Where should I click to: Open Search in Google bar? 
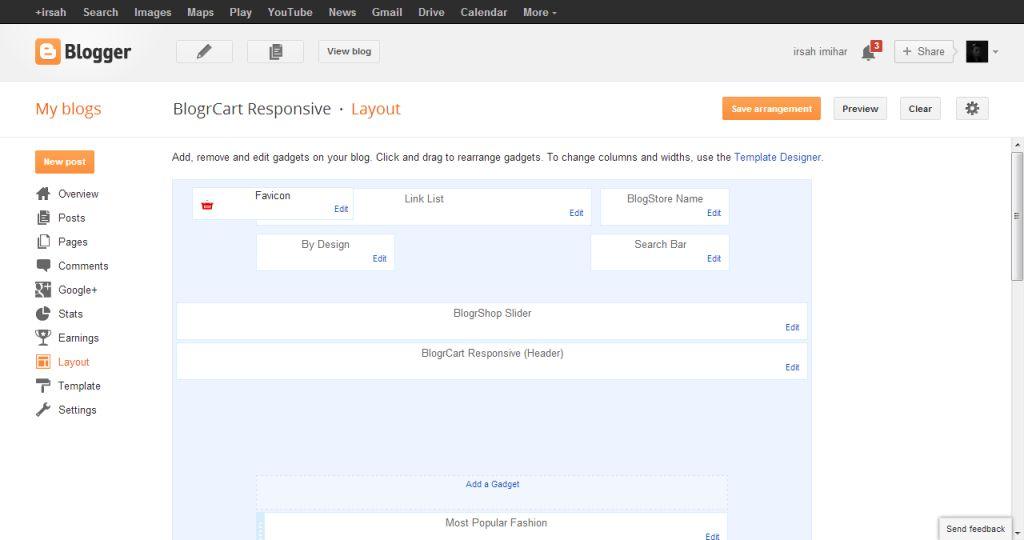coord(101,12)
